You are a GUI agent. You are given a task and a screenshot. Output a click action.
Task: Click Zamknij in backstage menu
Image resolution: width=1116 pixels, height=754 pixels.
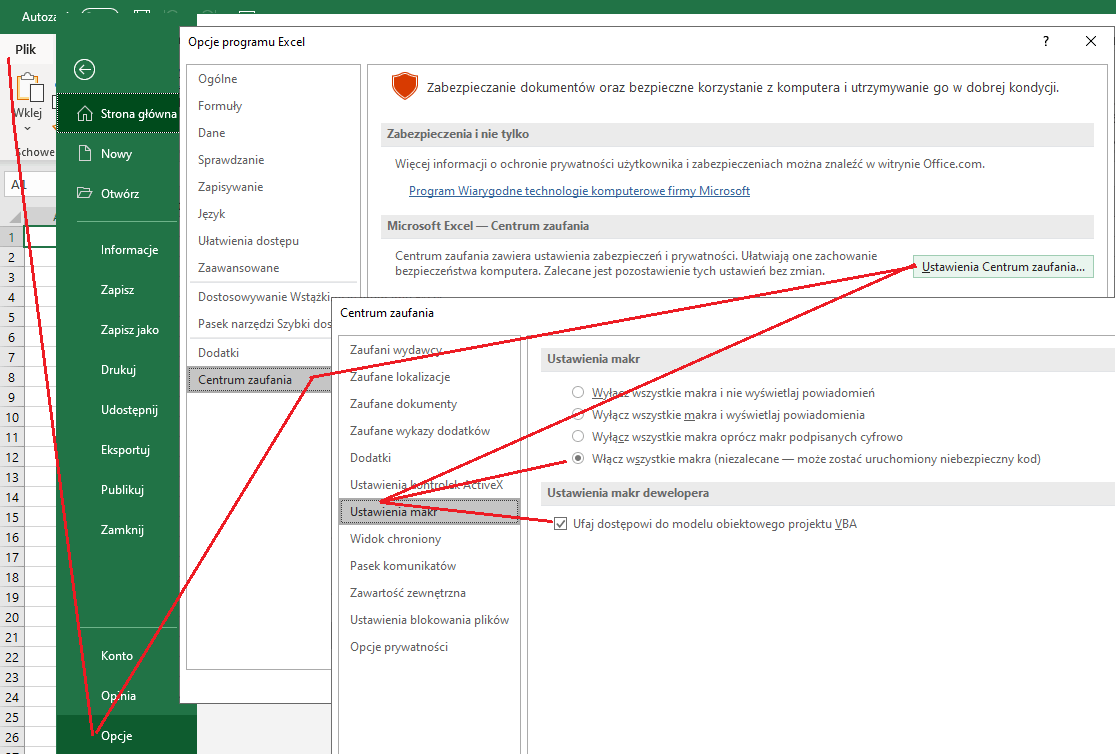click(122, 529)
